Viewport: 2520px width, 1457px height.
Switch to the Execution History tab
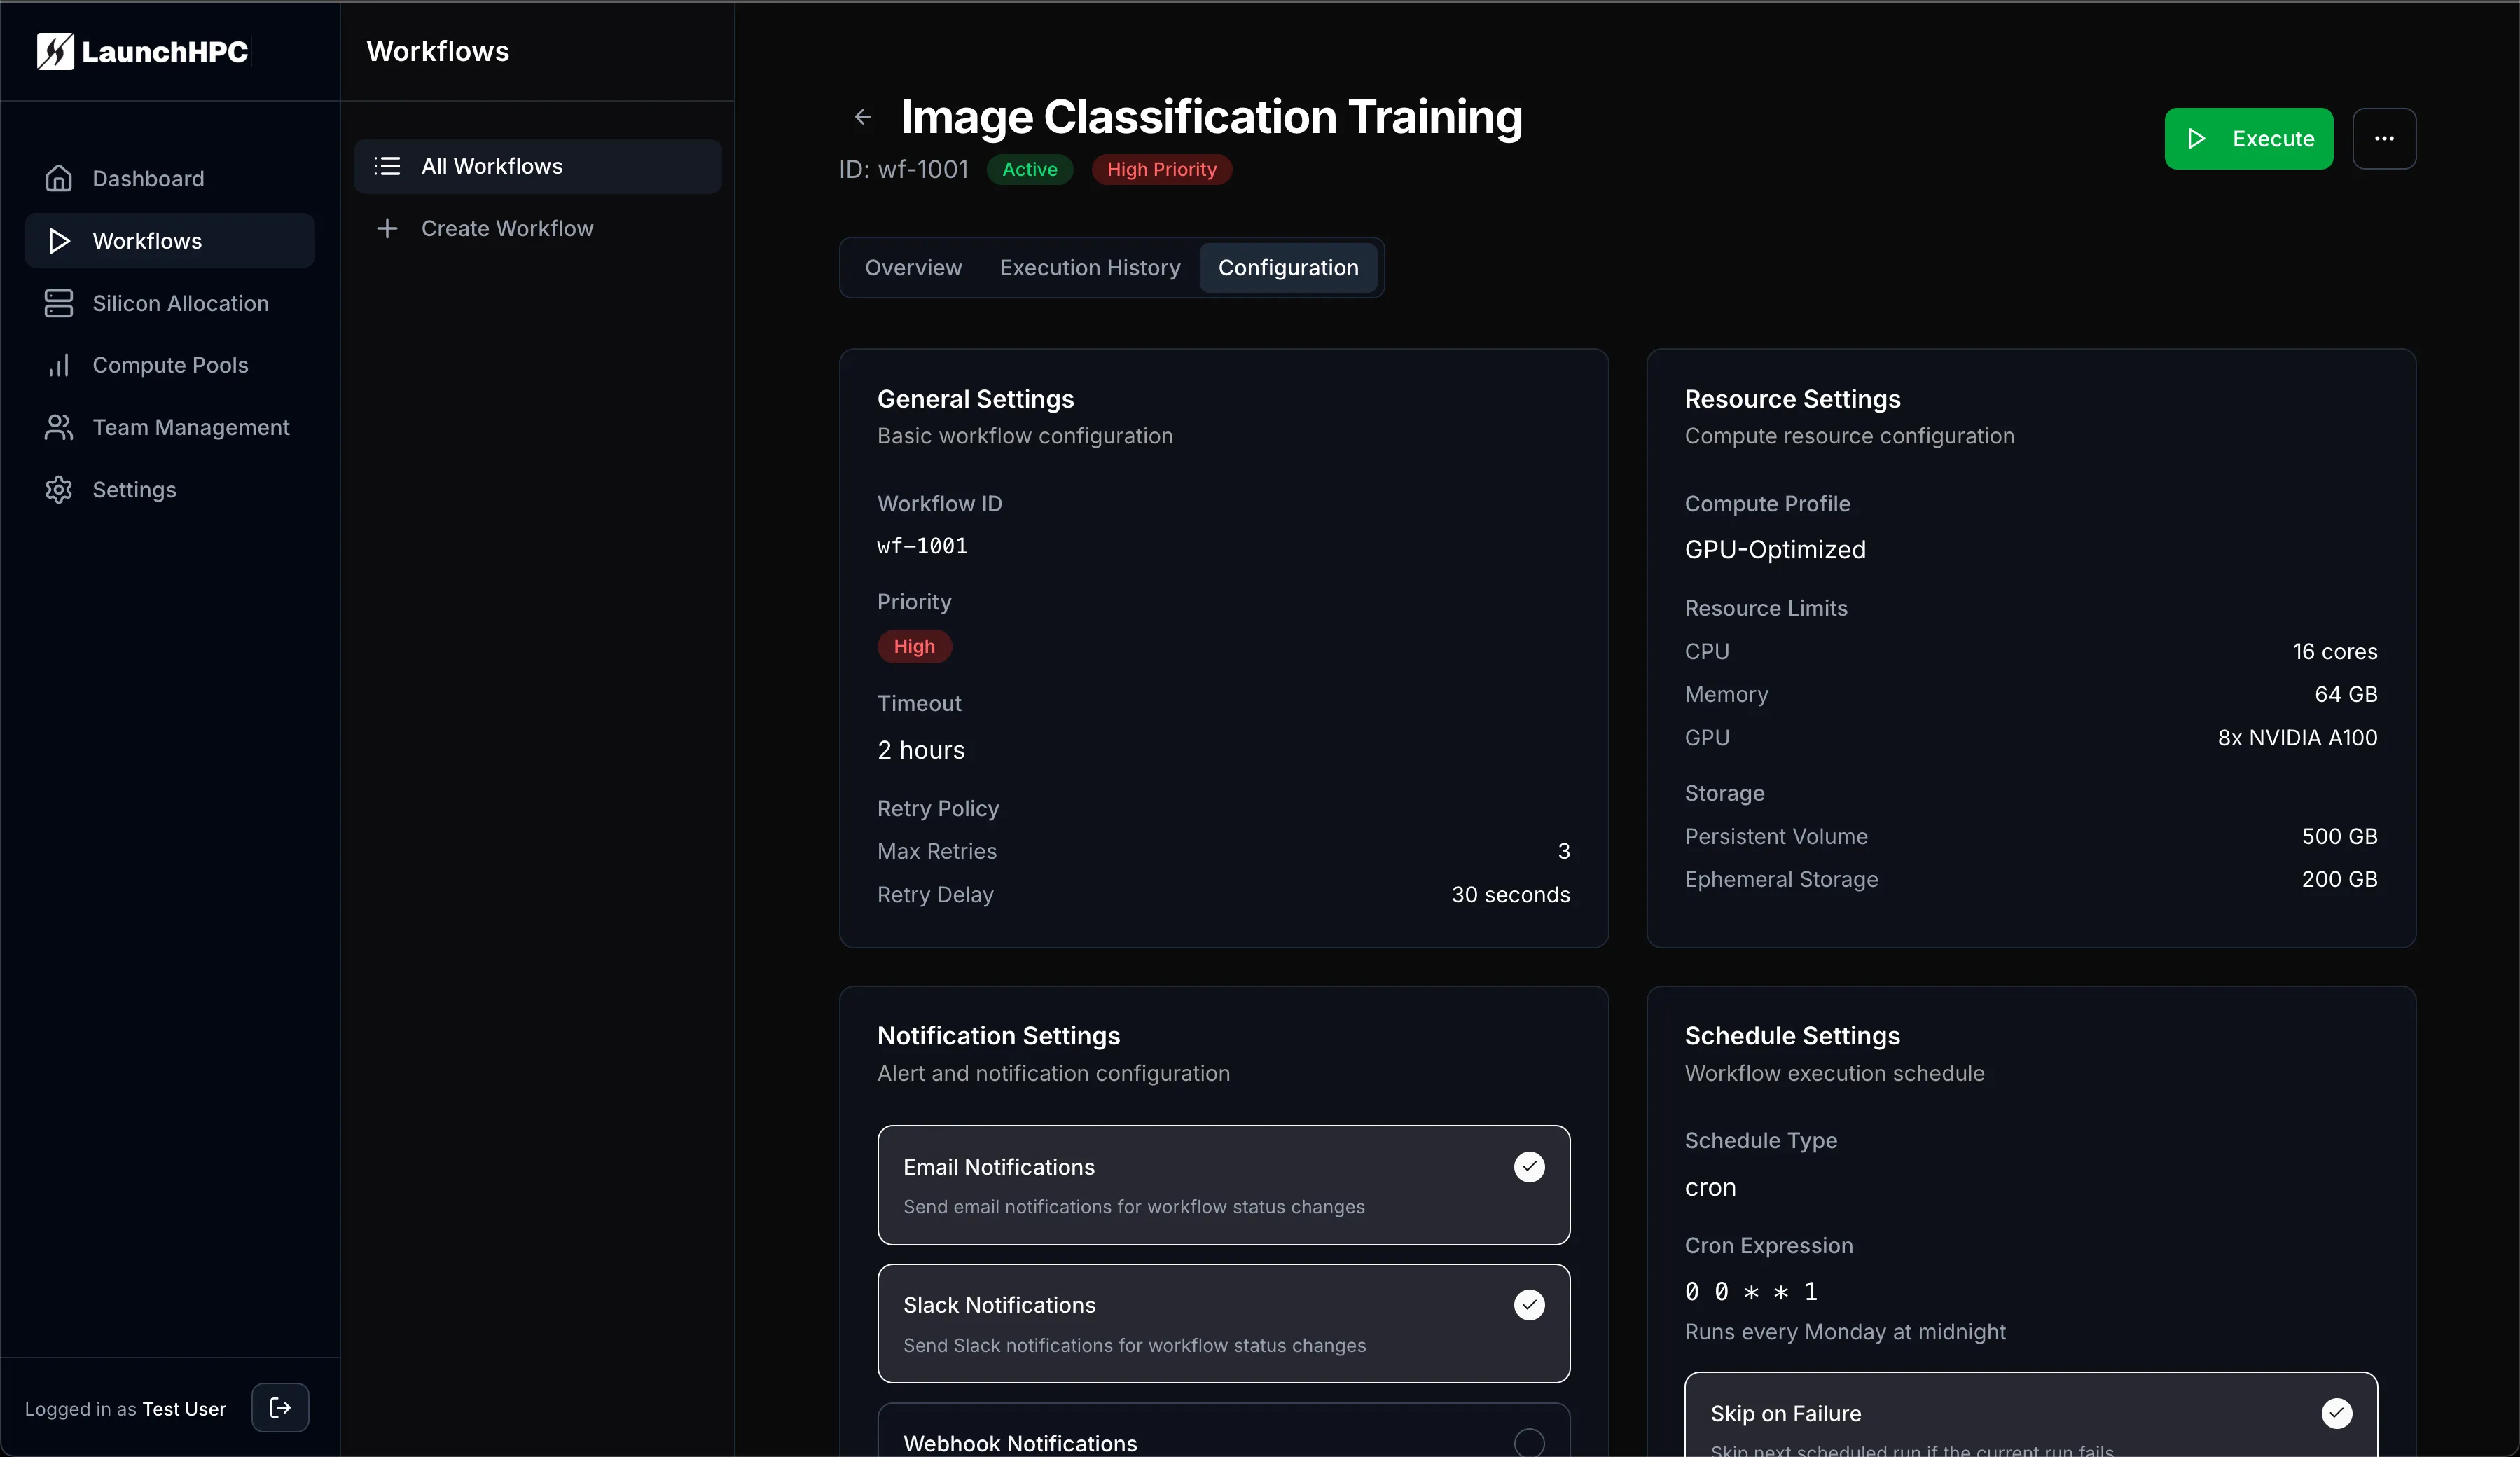1088,267
